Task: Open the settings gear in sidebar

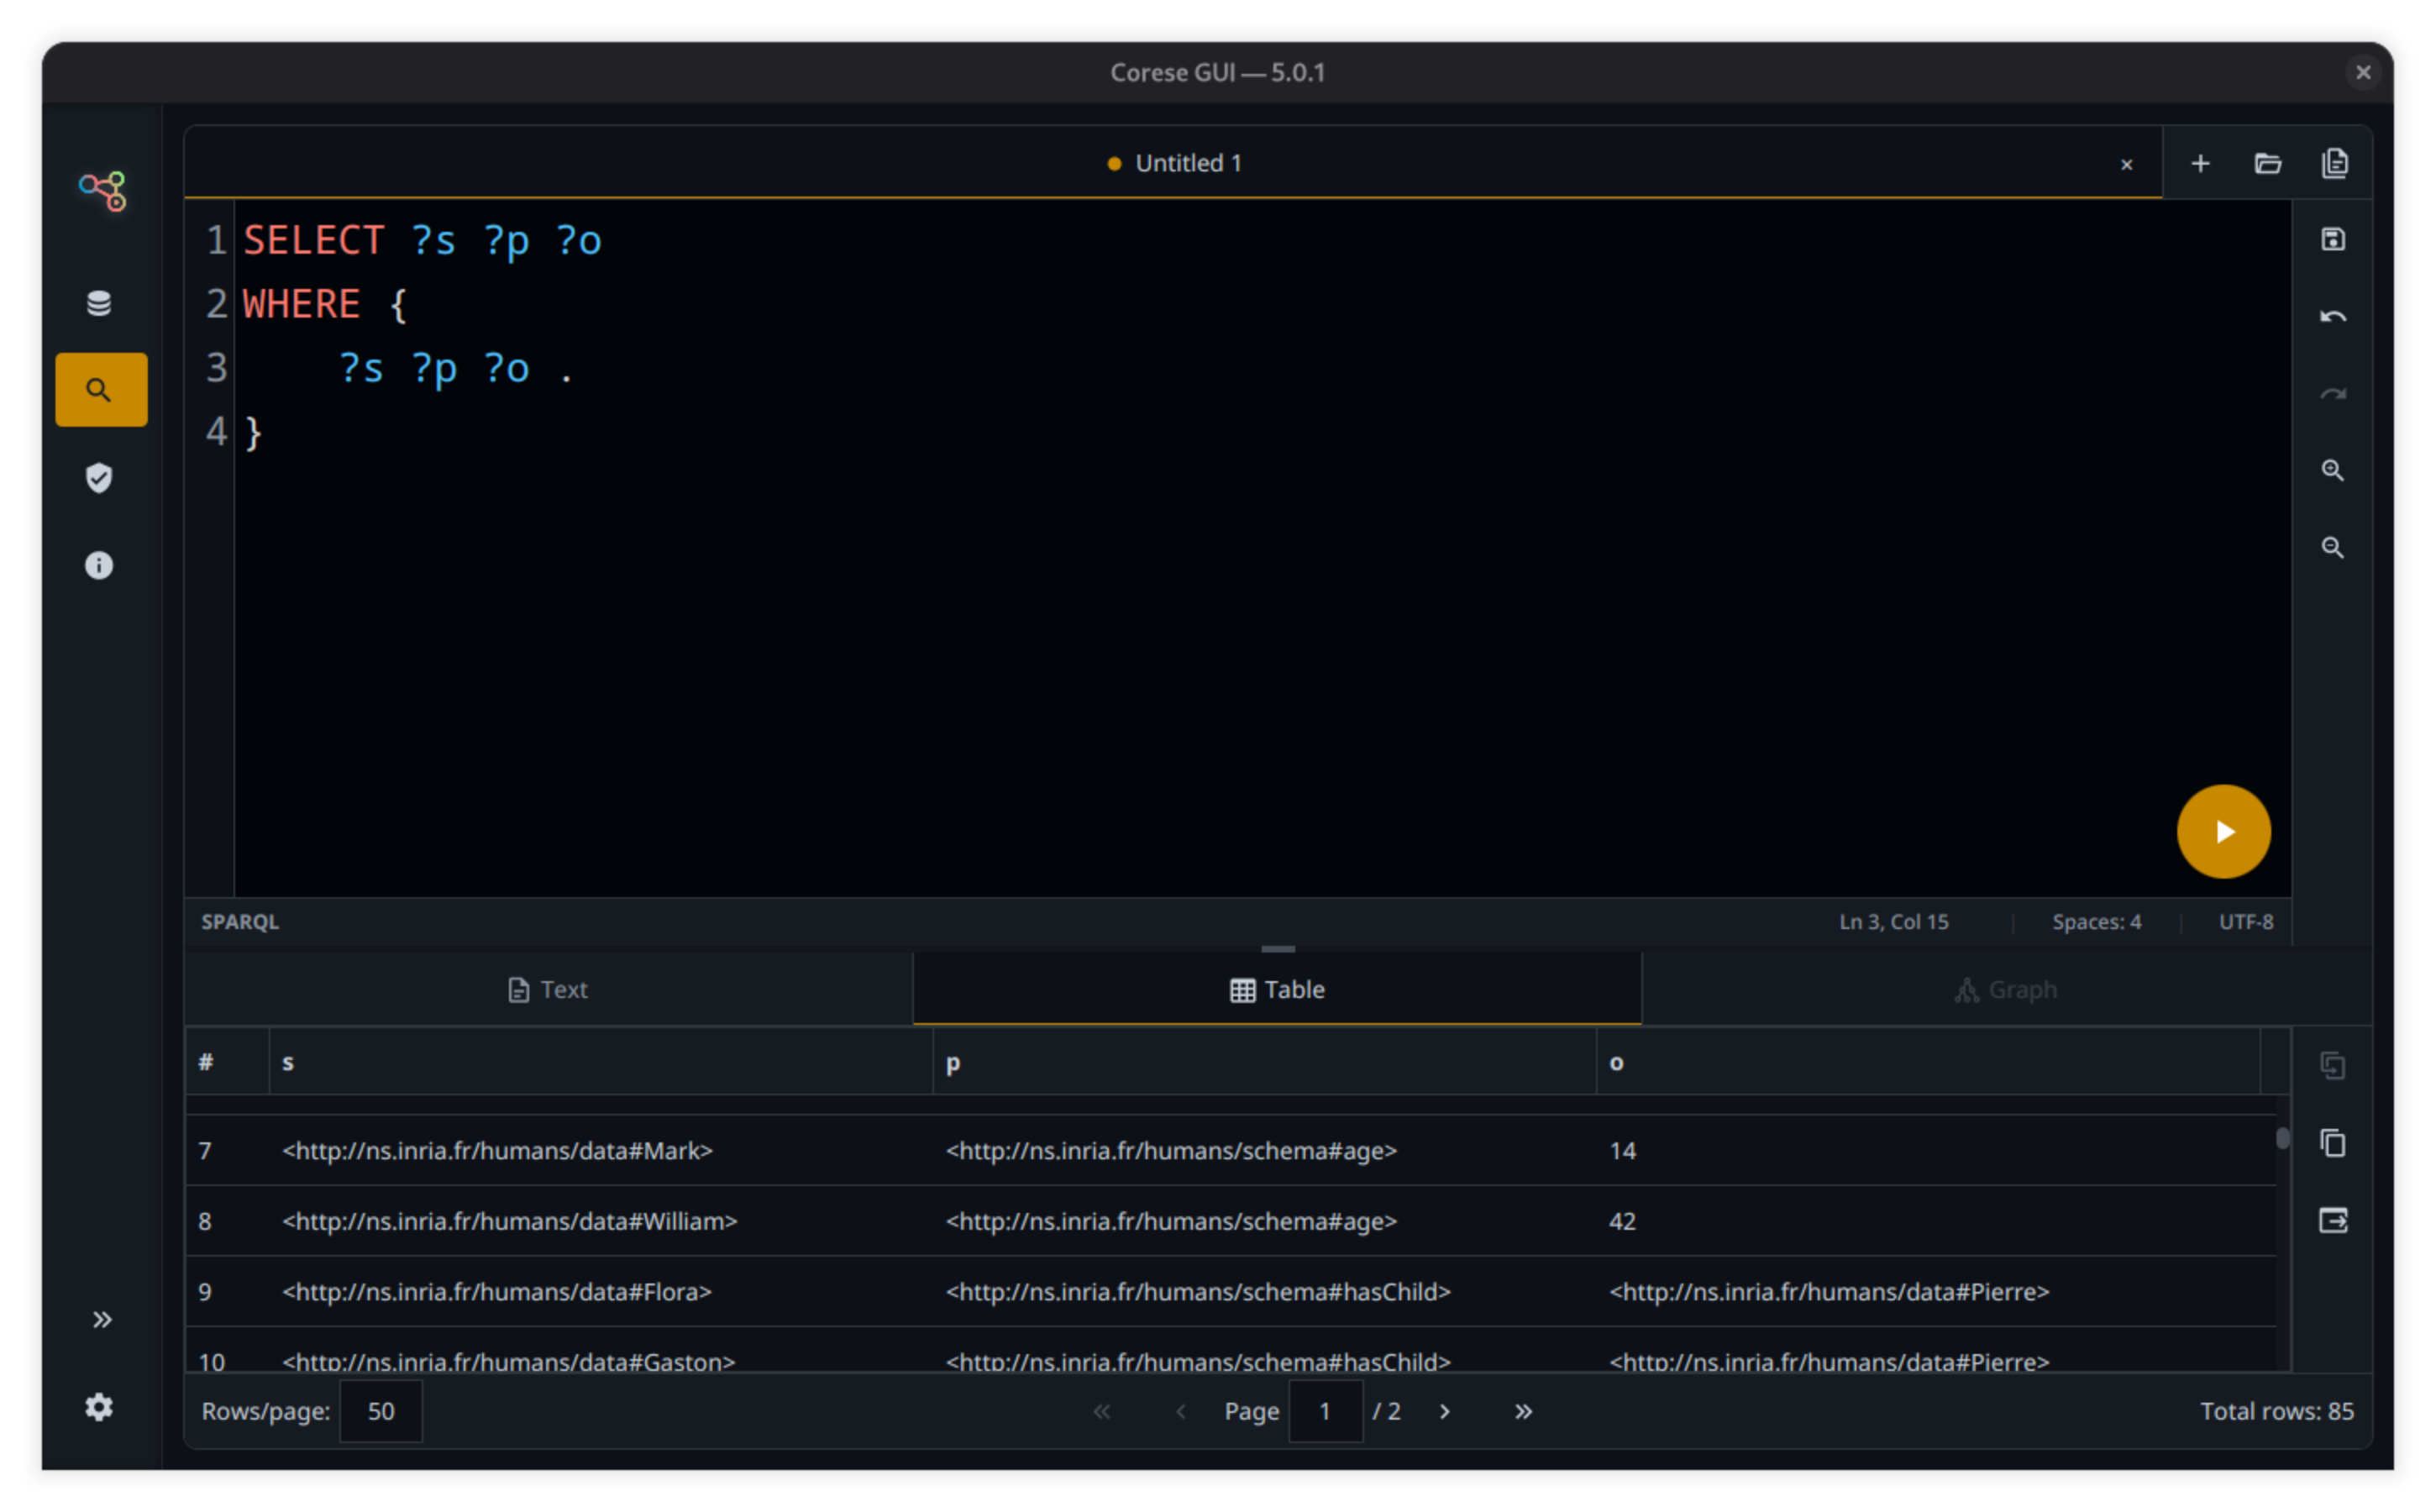Action: [99, 1407]
